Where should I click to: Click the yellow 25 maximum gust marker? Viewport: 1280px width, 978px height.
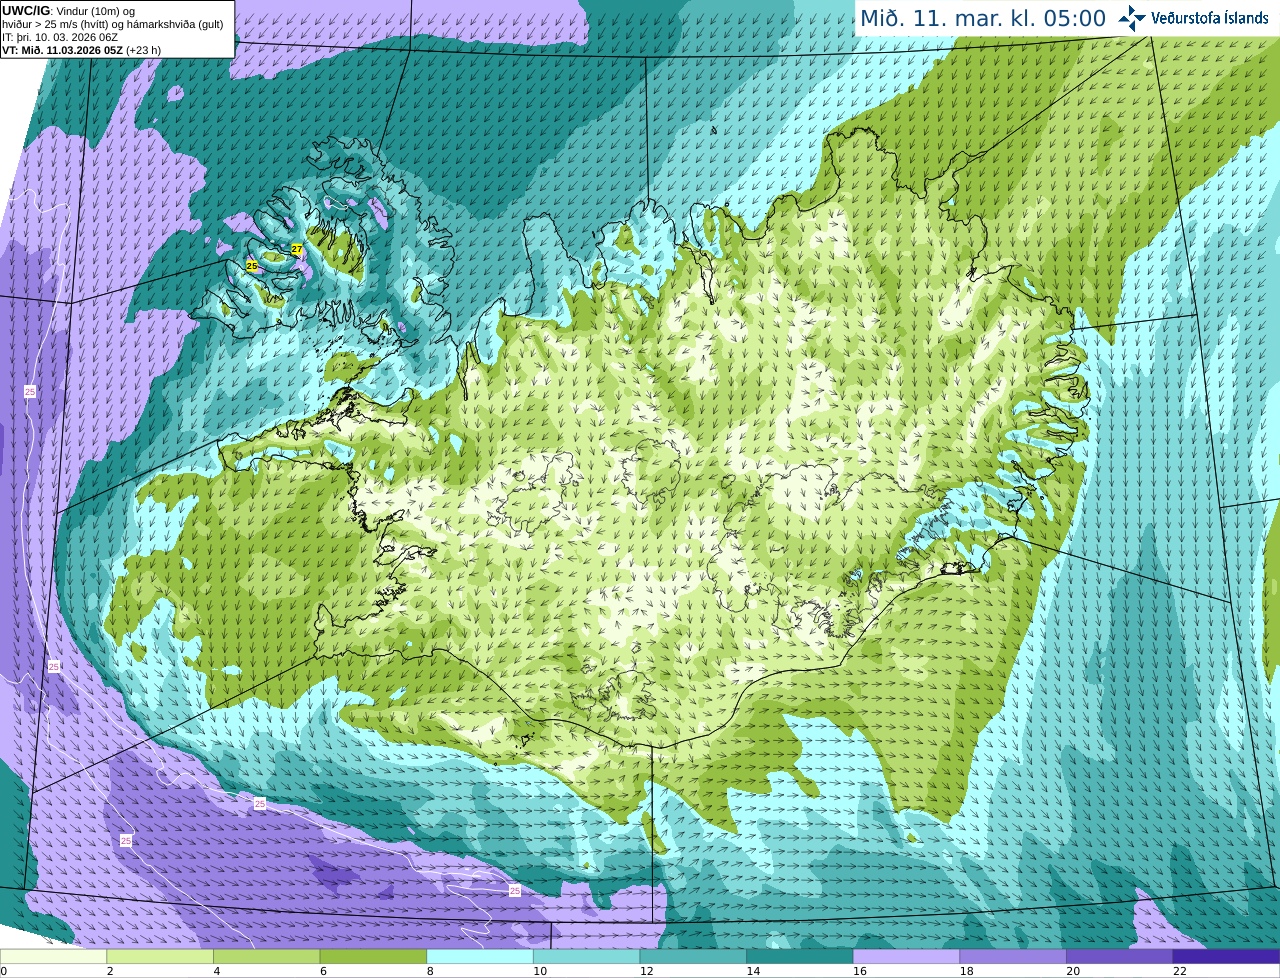point(252,266)
